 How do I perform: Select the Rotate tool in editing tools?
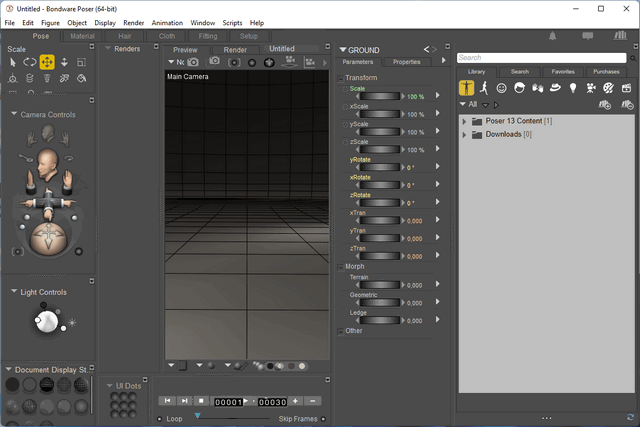coord(30,62)
